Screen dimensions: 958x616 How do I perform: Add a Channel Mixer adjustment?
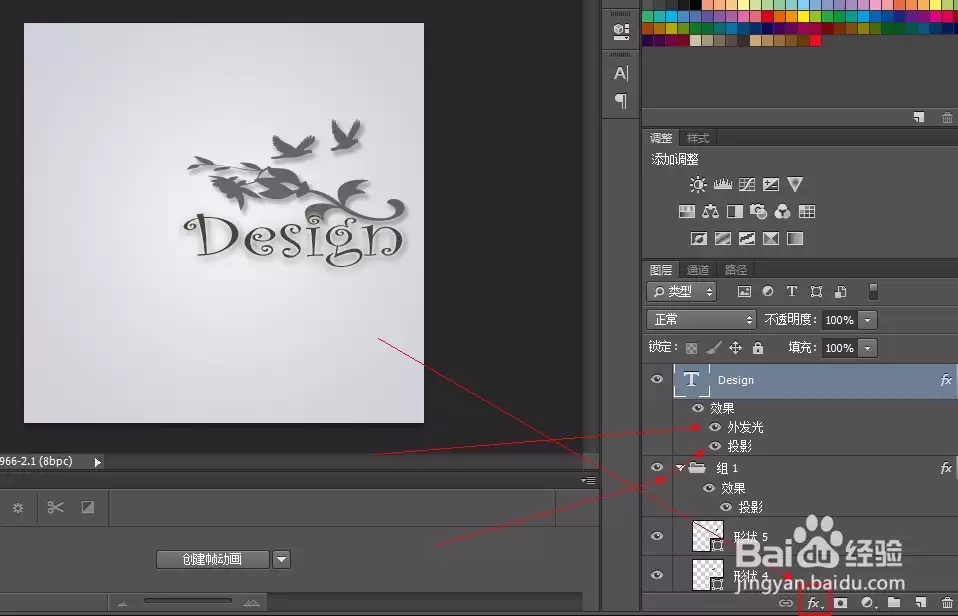point(783,211)
